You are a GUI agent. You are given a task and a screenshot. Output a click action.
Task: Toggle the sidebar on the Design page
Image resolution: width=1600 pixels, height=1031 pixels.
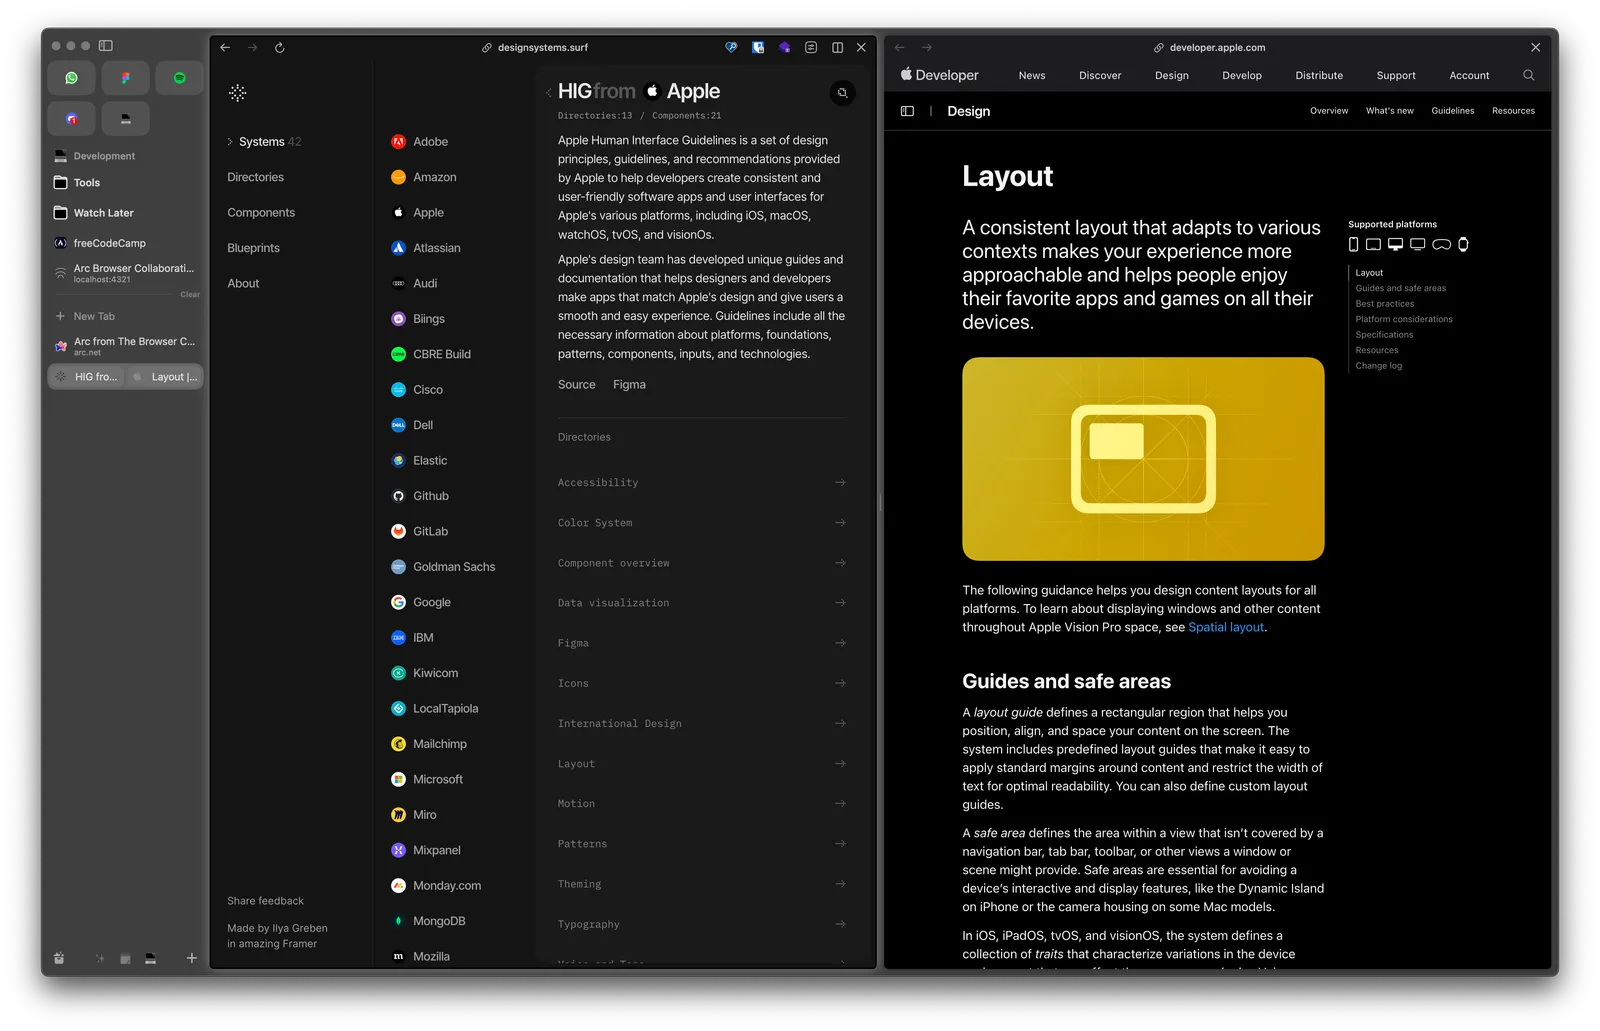[907, 111]
